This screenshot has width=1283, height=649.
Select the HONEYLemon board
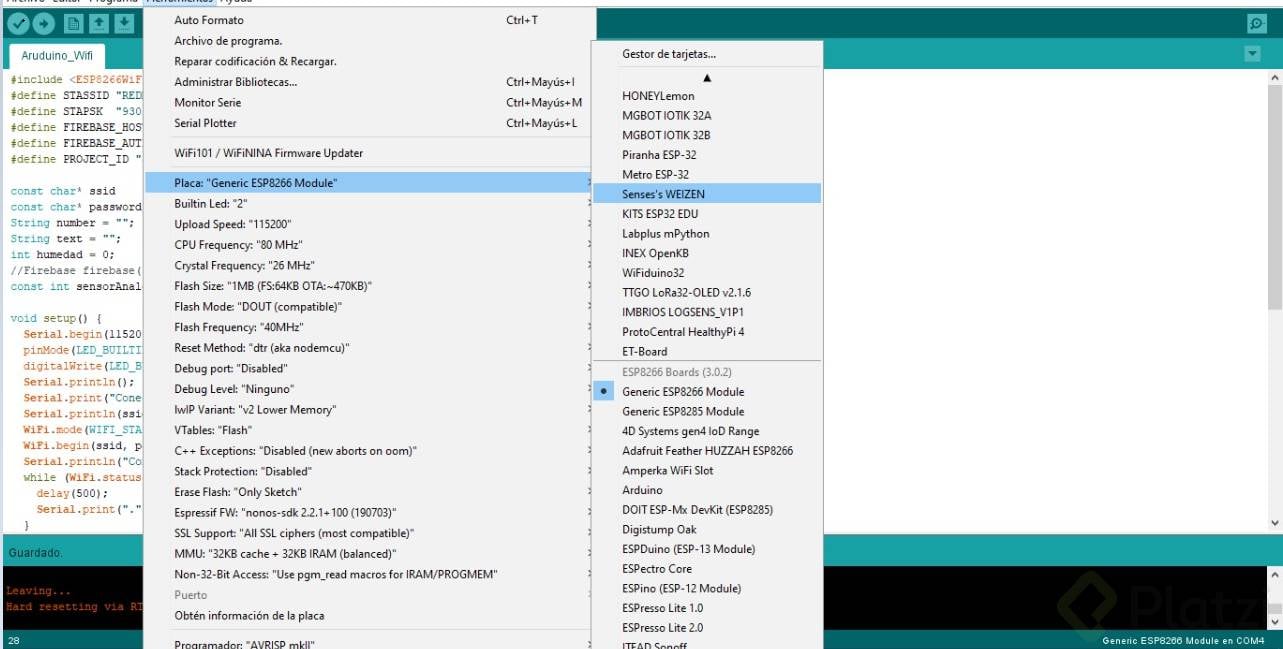707,96
